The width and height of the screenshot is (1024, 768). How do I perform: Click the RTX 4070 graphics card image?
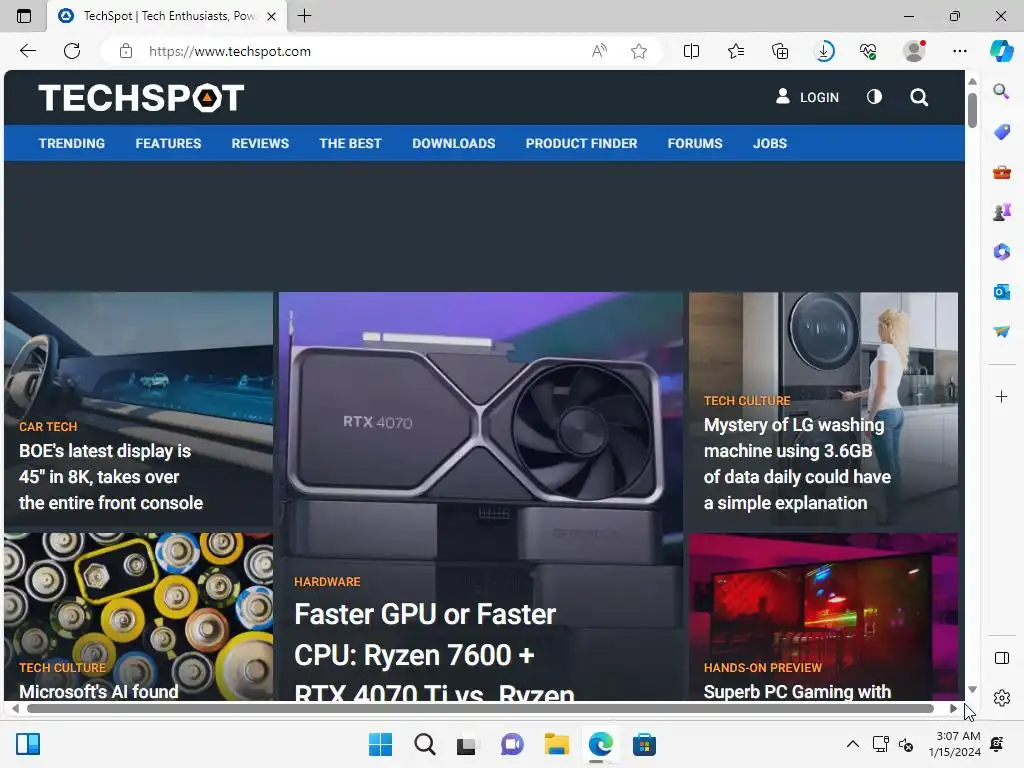tap(481, 424)
